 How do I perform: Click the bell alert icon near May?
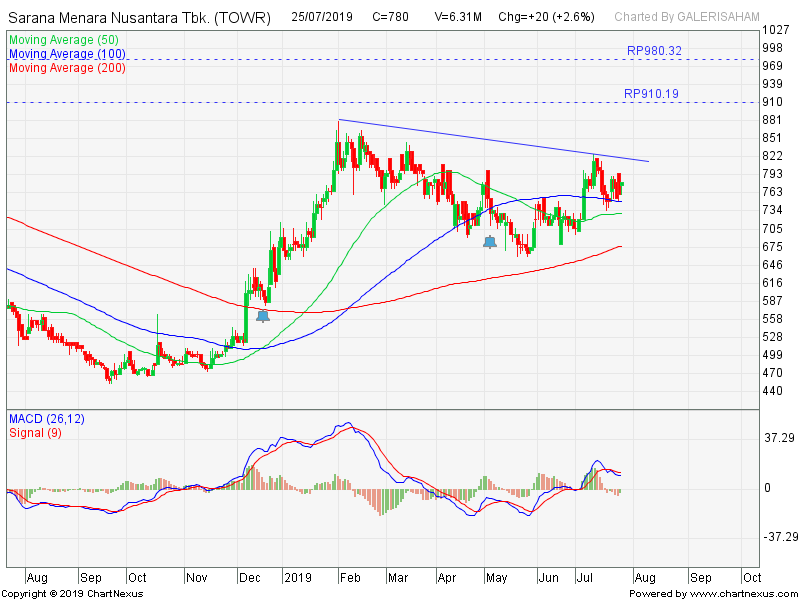click(490, 242)
